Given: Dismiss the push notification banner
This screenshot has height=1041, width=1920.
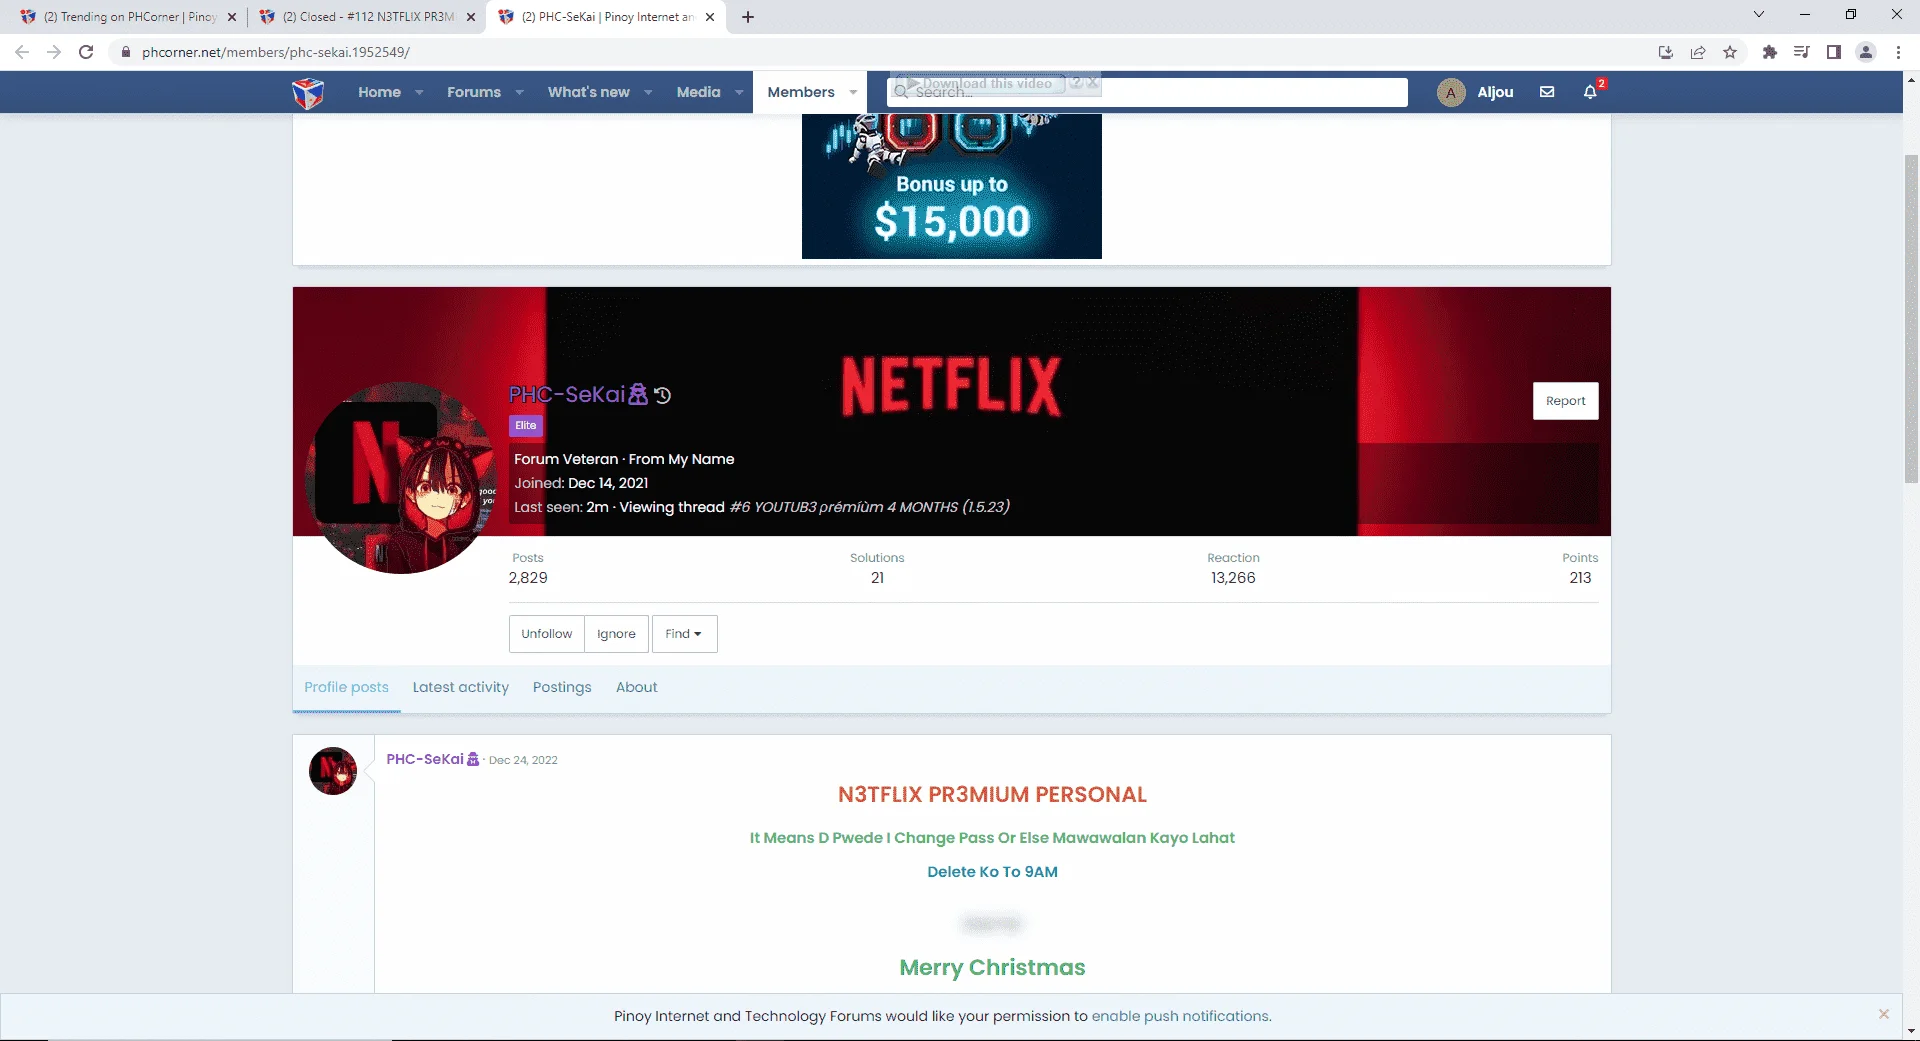Looking at the screenshot, I should coord(1884,1014).
